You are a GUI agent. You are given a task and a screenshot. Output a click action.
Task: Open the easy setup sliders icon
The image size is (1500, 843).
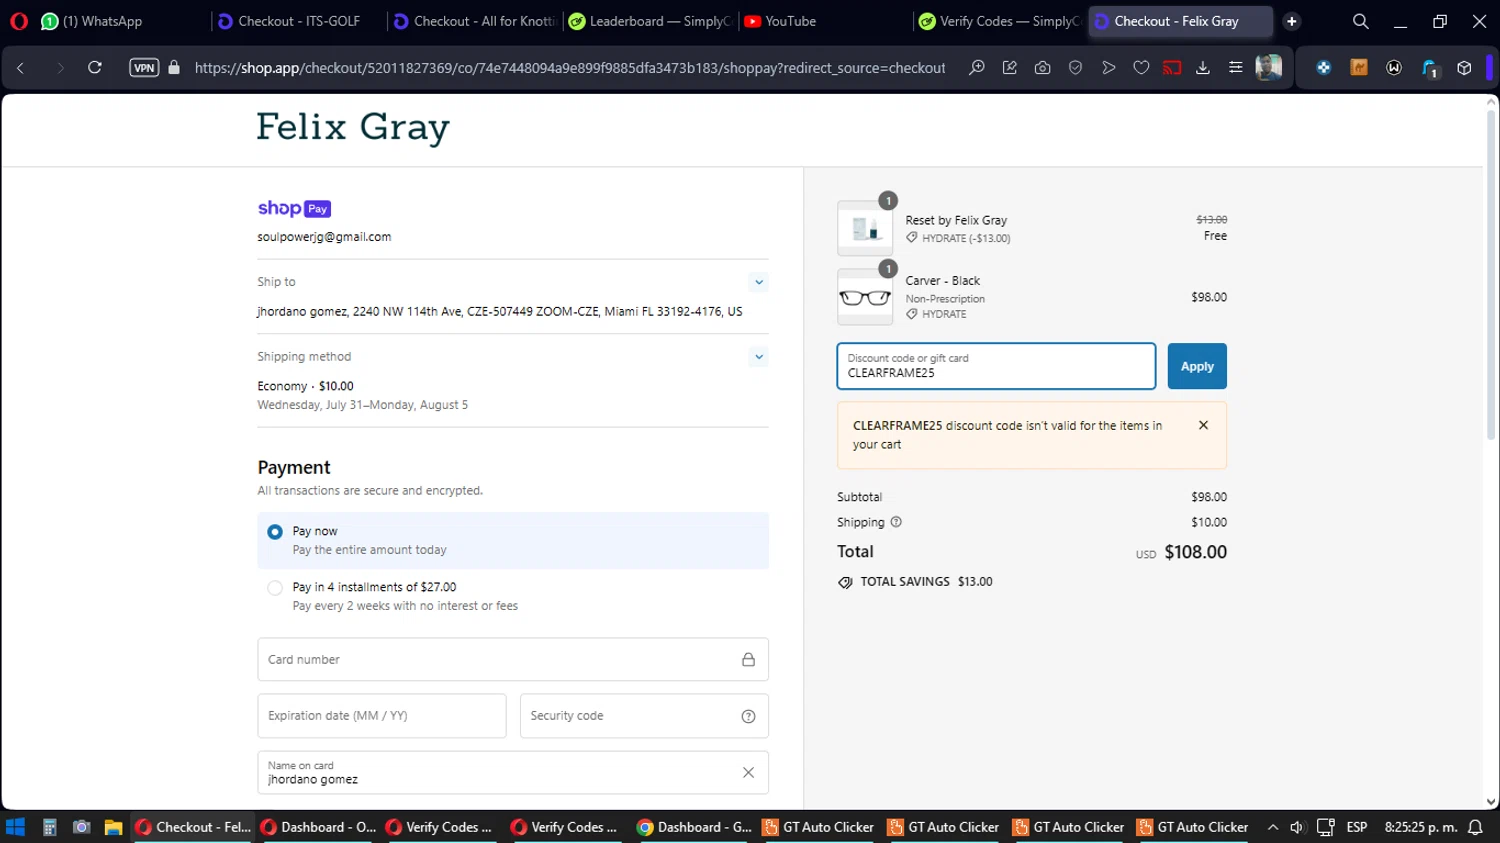tap(1236, 68)
